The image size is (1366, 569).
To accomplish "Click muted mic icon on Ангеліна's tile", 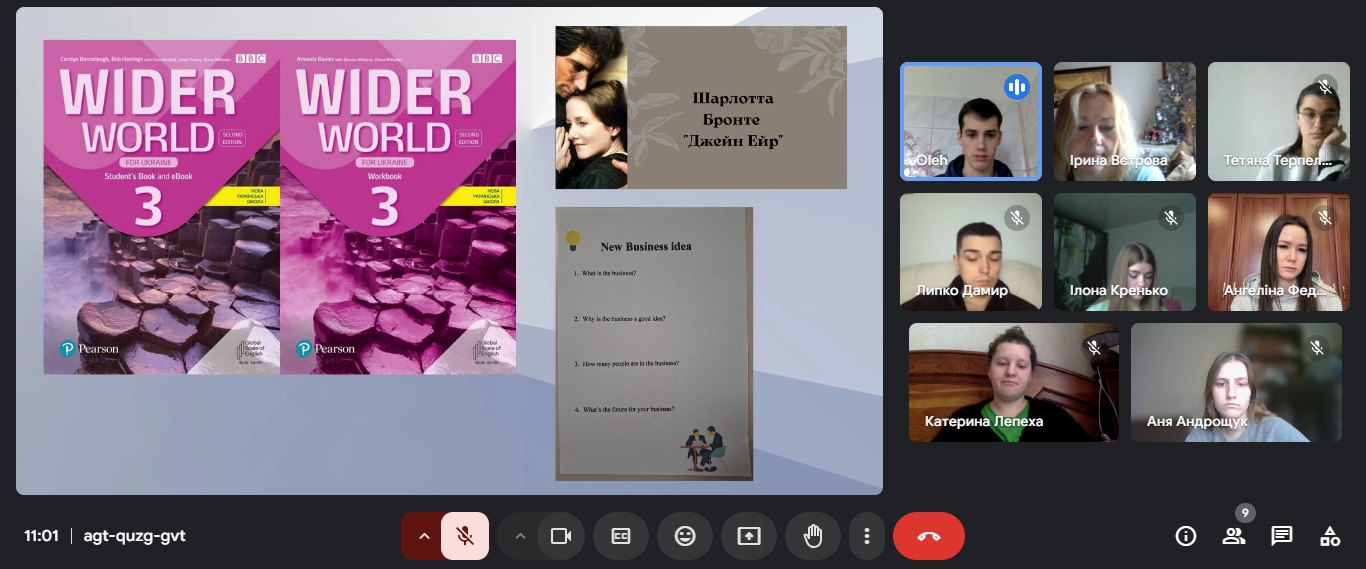I will click(x=1325, y=217).
